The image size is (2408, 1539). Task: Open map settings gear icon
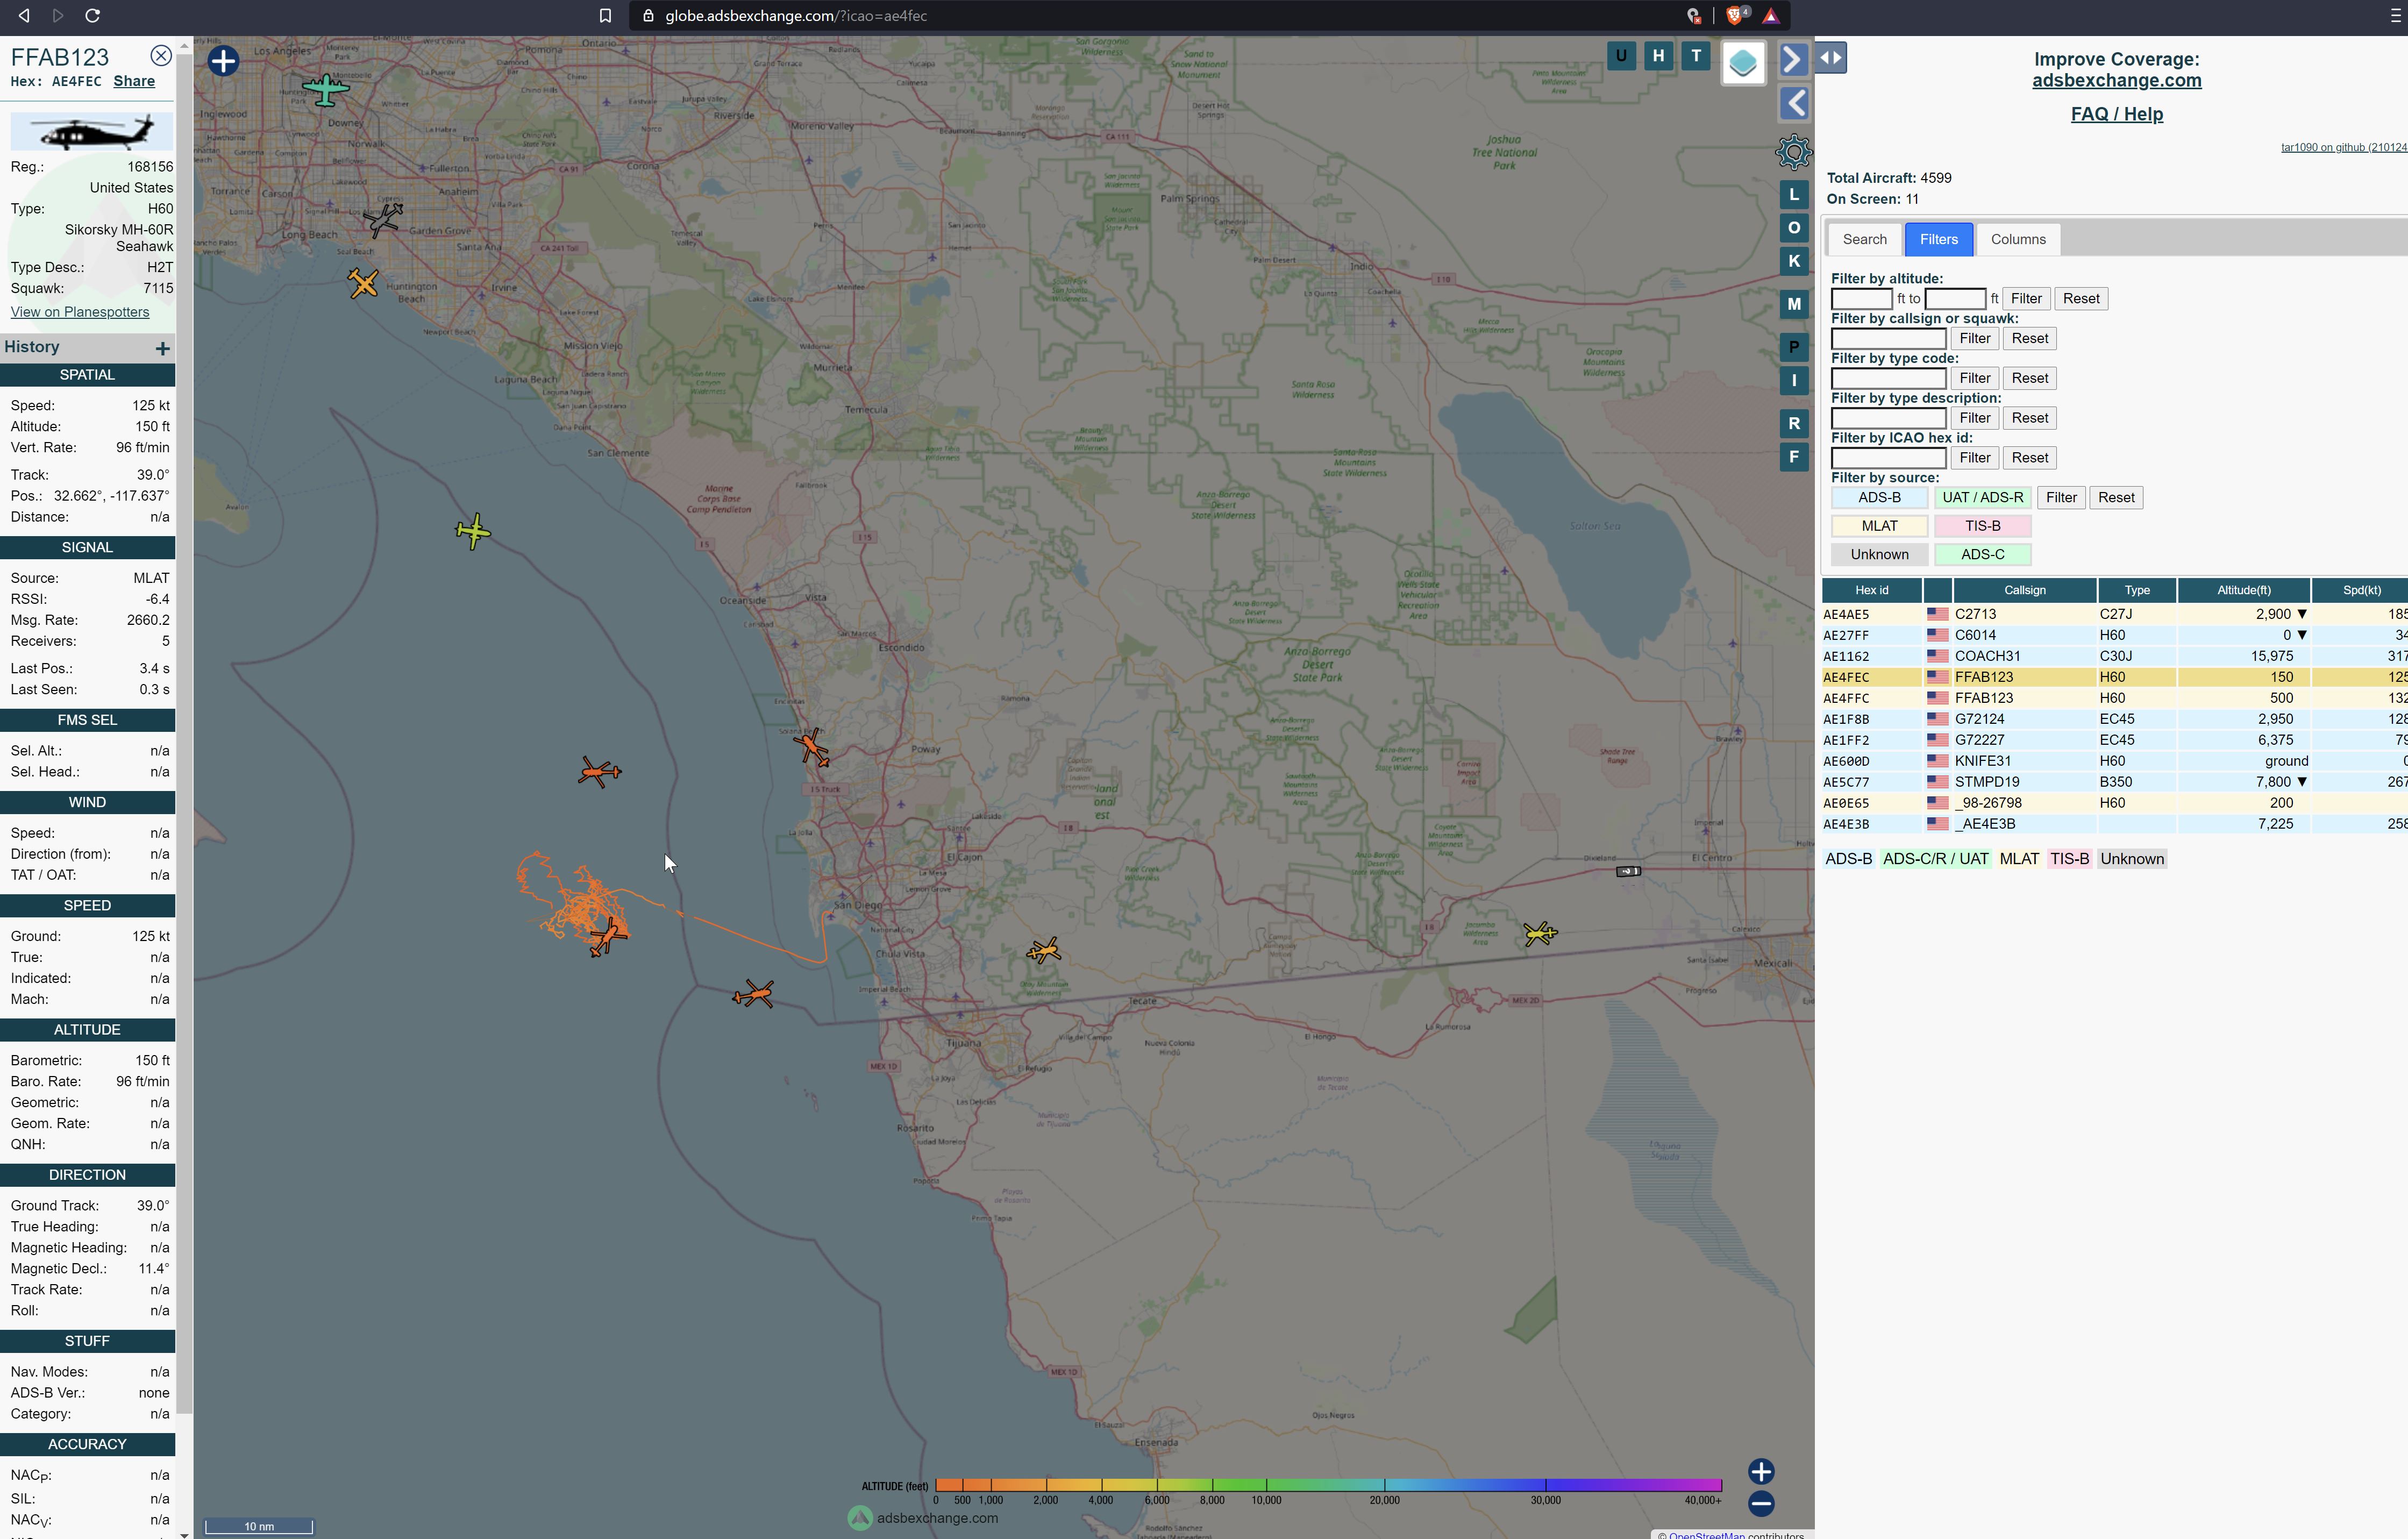click(x=1794, y=152)
